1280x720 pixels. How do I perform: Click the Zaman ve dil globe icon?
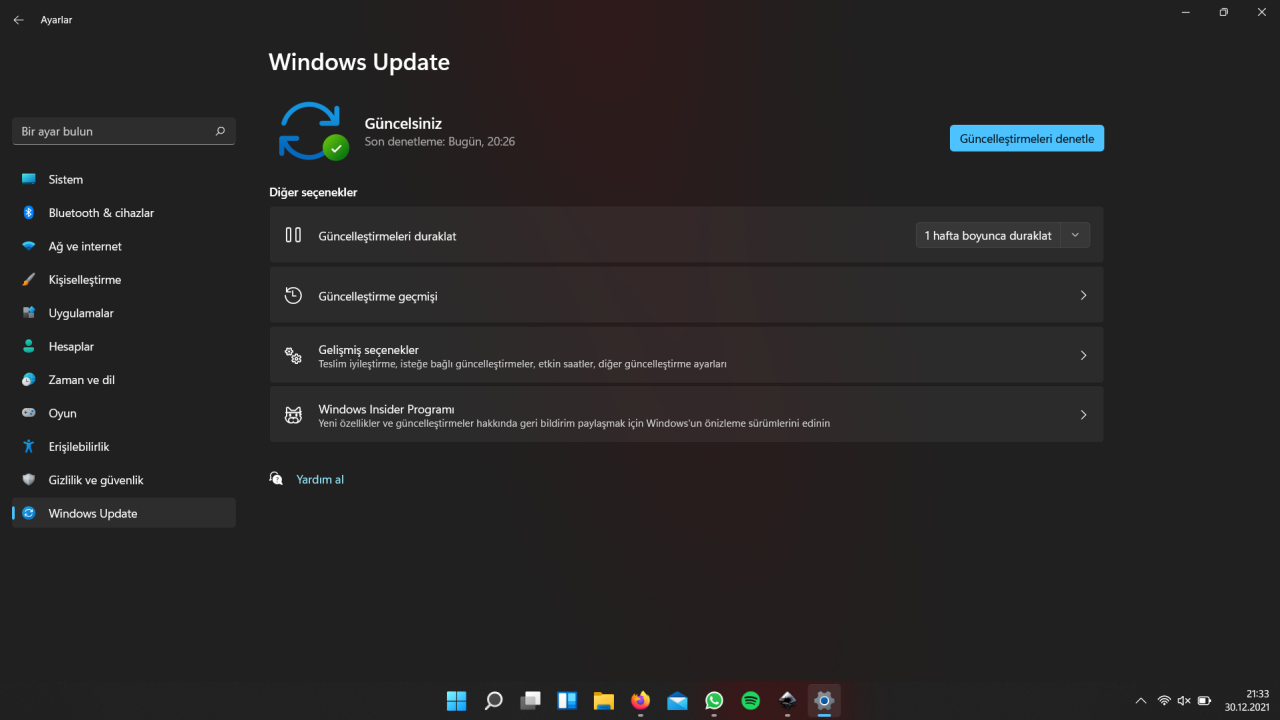click(x=29, y=380)
